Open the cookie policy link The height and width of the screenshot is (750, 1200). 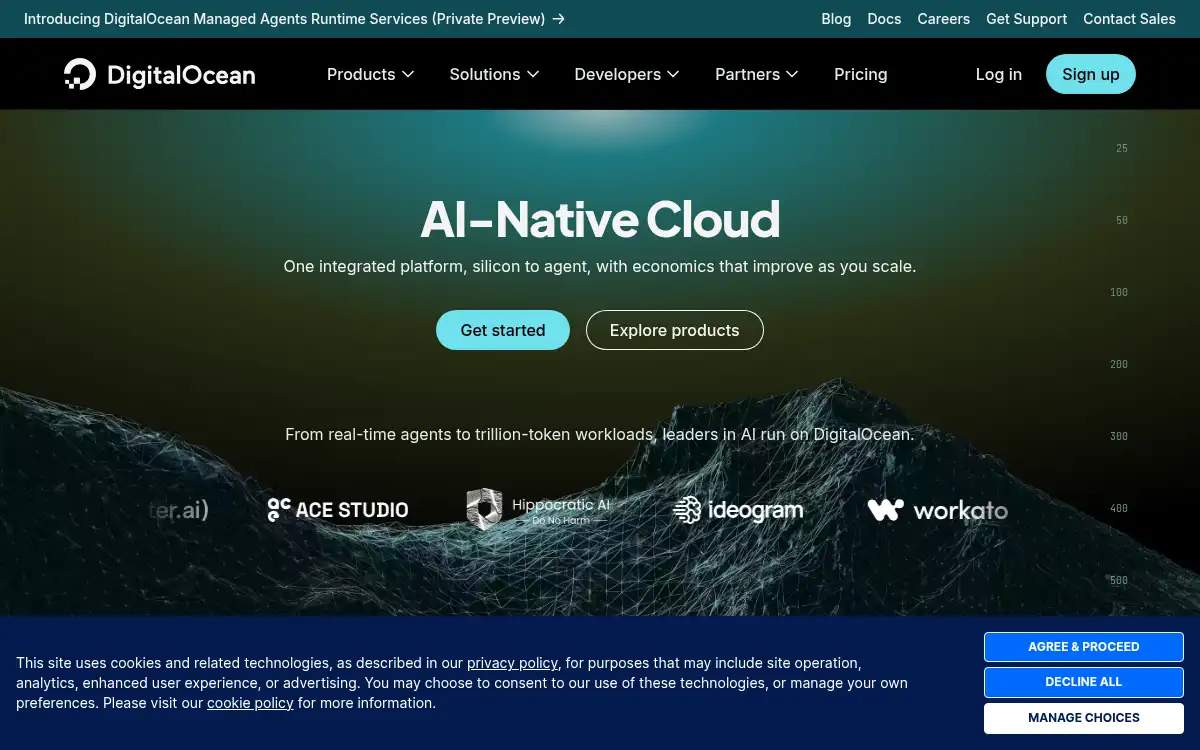coord(250,703)
